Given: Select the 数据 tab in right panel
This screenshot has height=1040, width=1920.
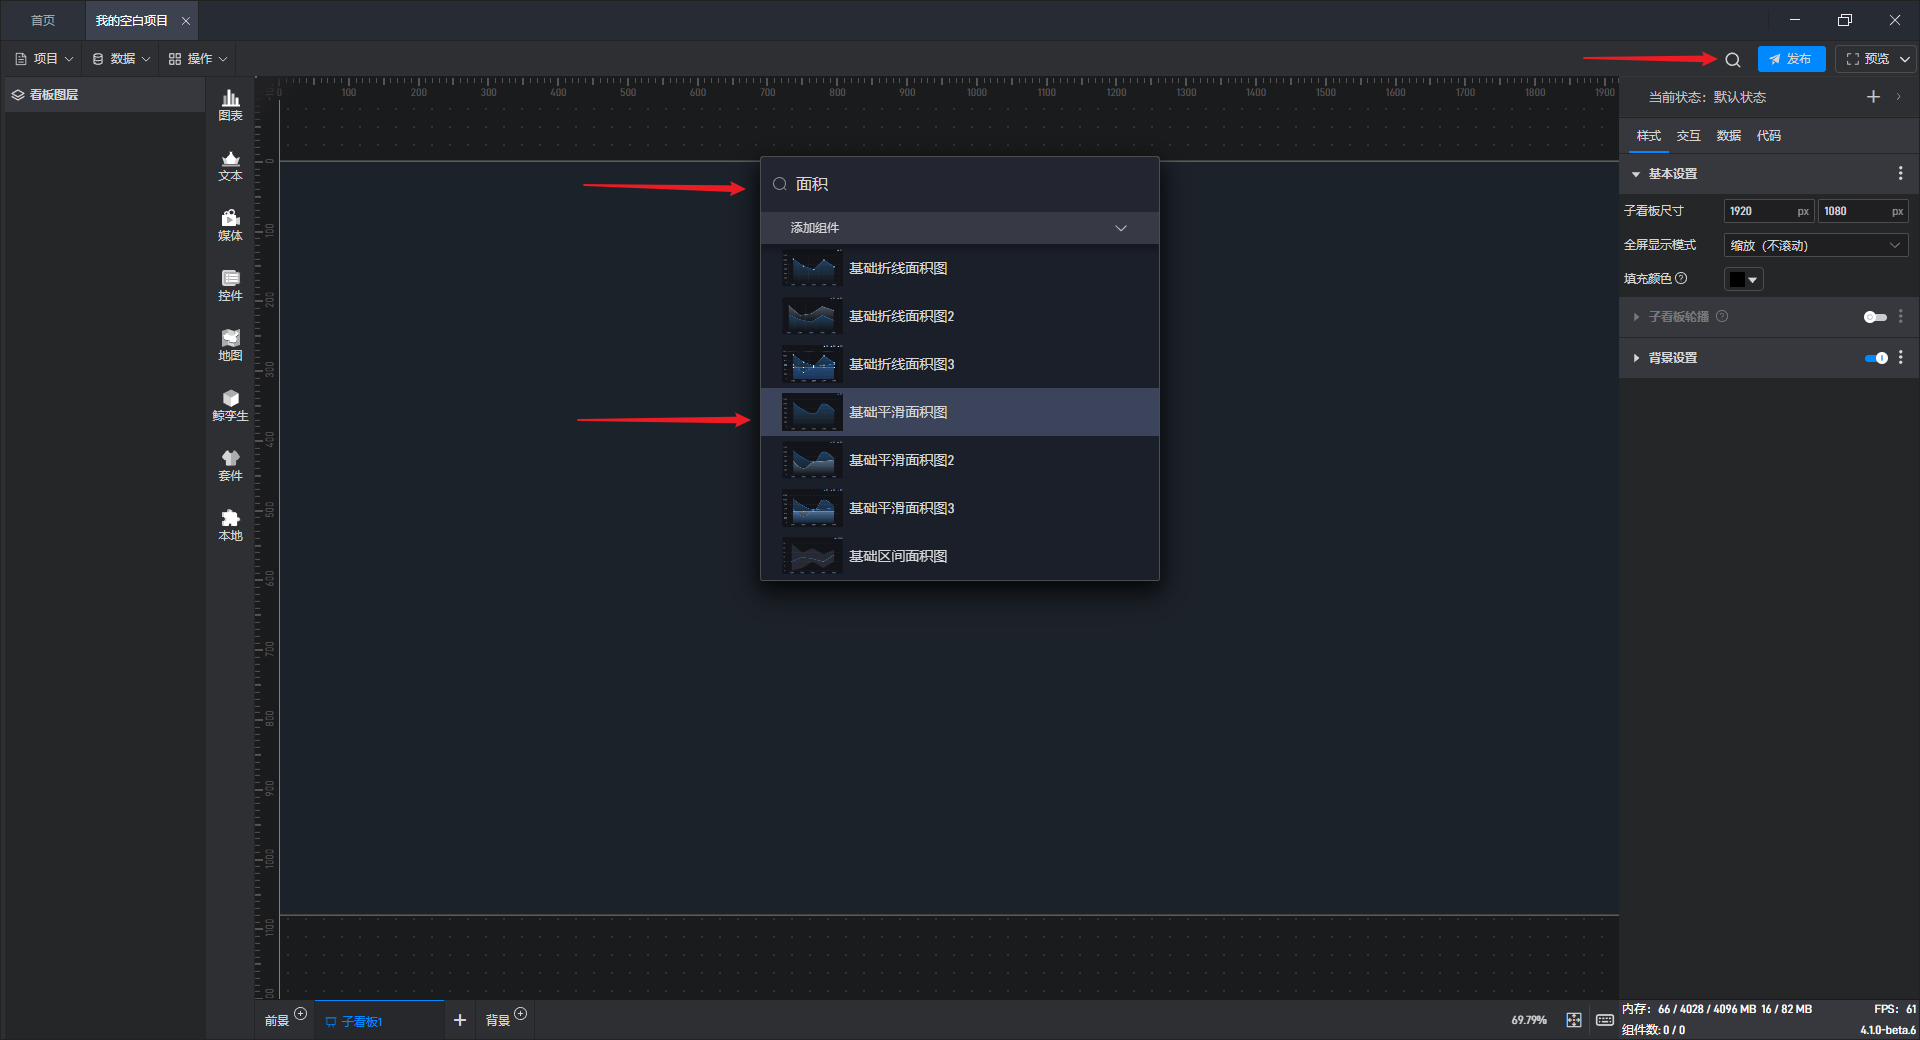Looking at the screenshot, I should (x=1728, y=136).
